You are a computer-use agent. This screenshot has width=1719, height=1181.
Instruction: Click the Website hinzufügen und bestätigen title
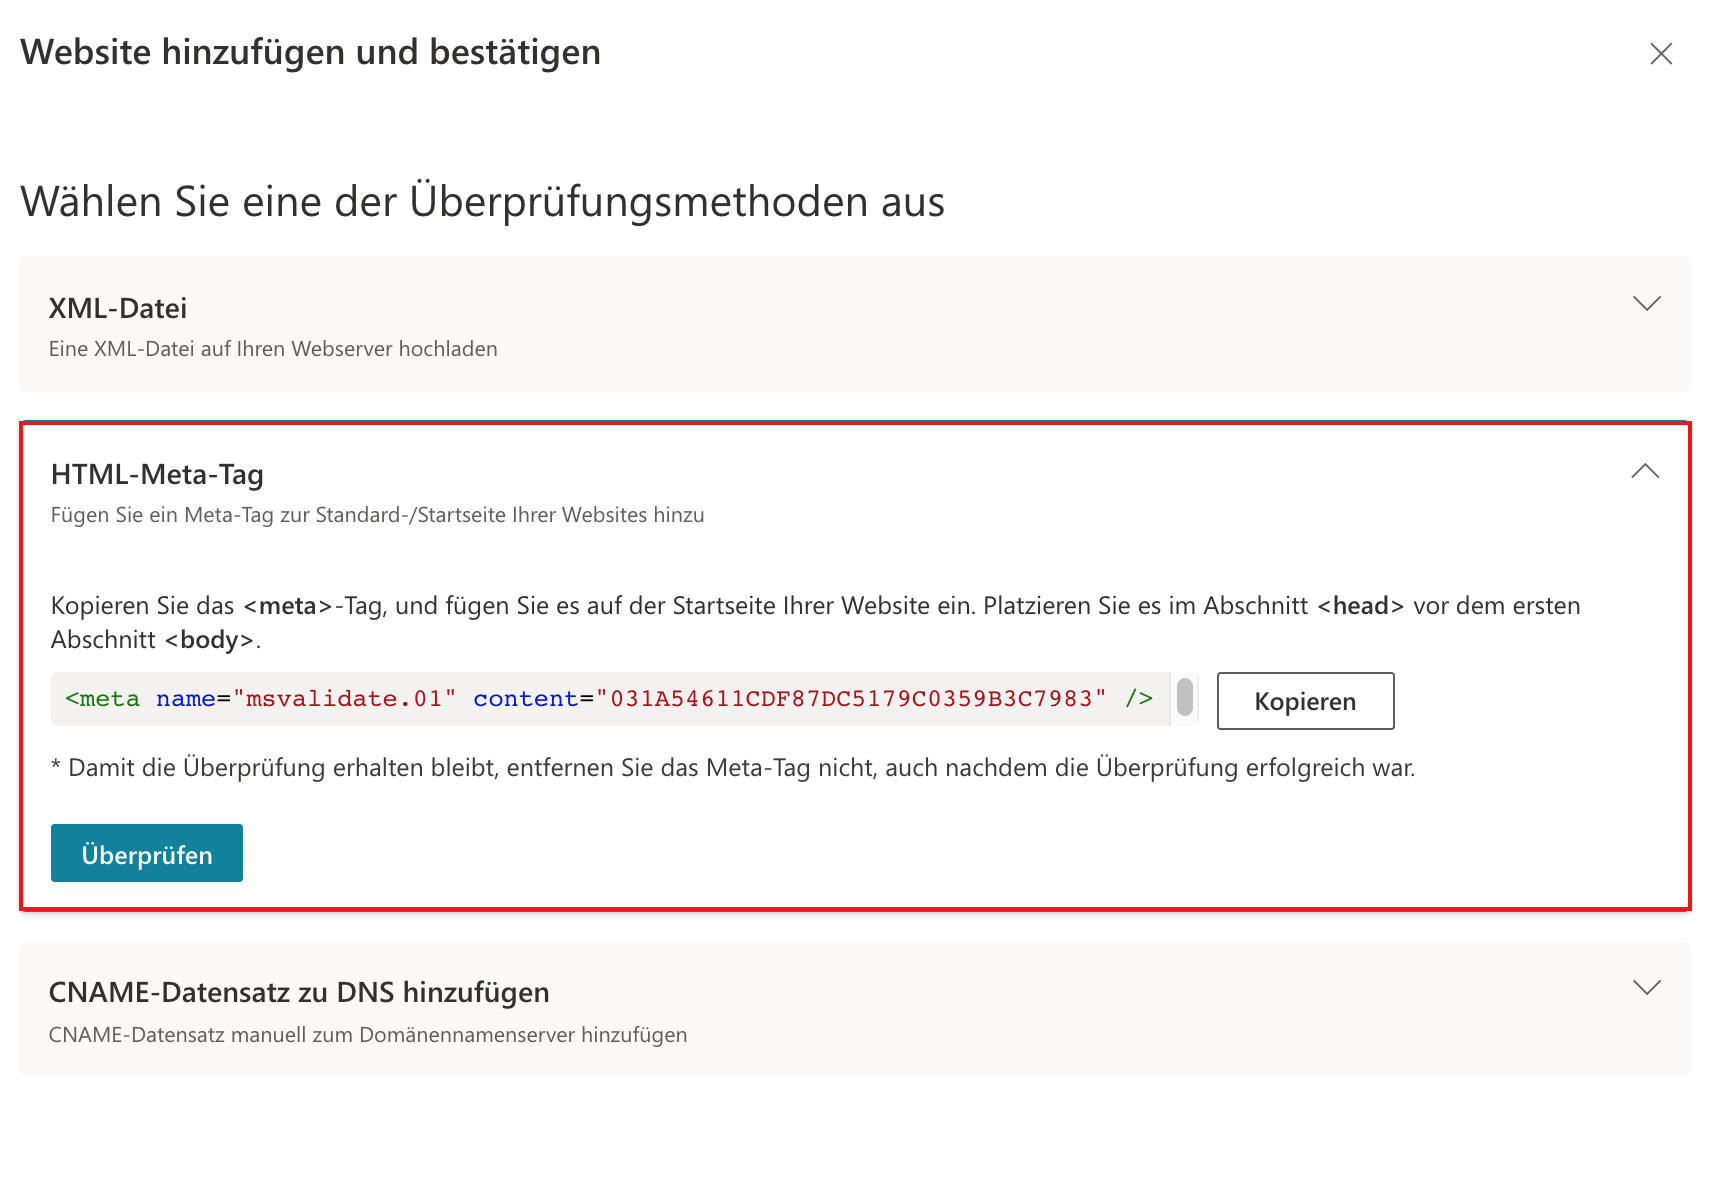coord(310,52)
